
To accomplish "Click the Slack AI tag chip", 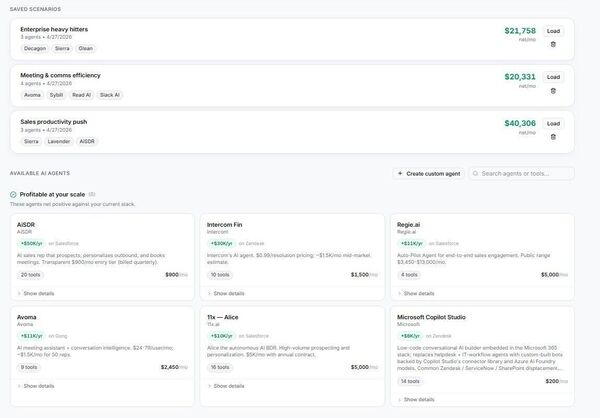I will coord(110,95).
